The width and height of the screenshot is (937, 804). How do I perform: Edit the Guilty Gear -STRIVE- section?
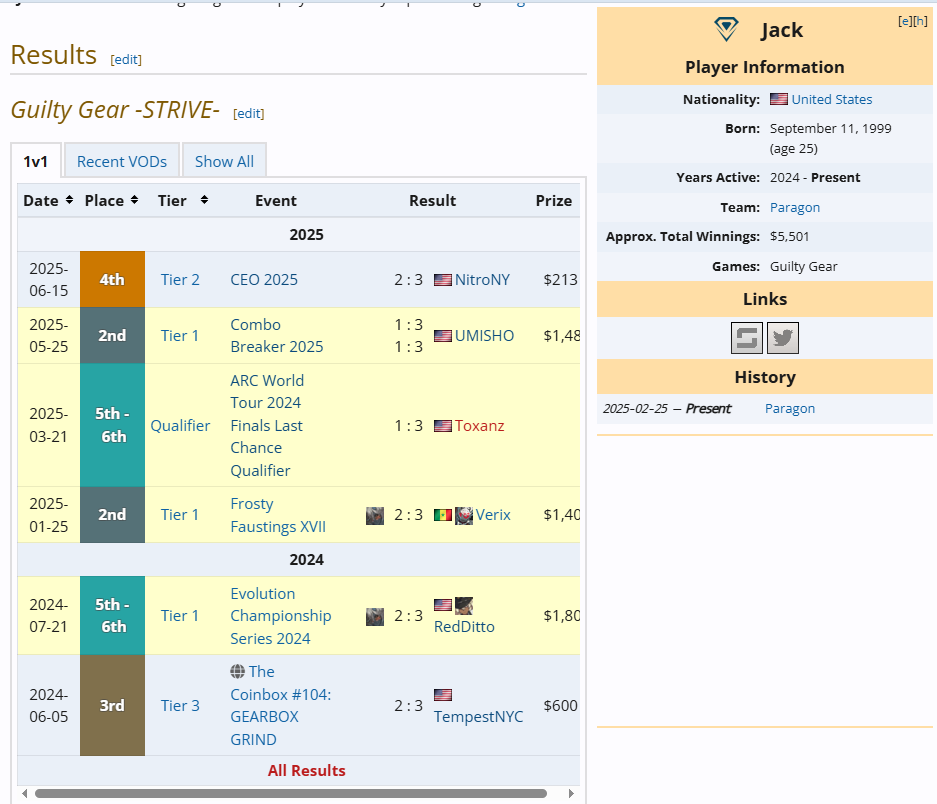[249, 114]
